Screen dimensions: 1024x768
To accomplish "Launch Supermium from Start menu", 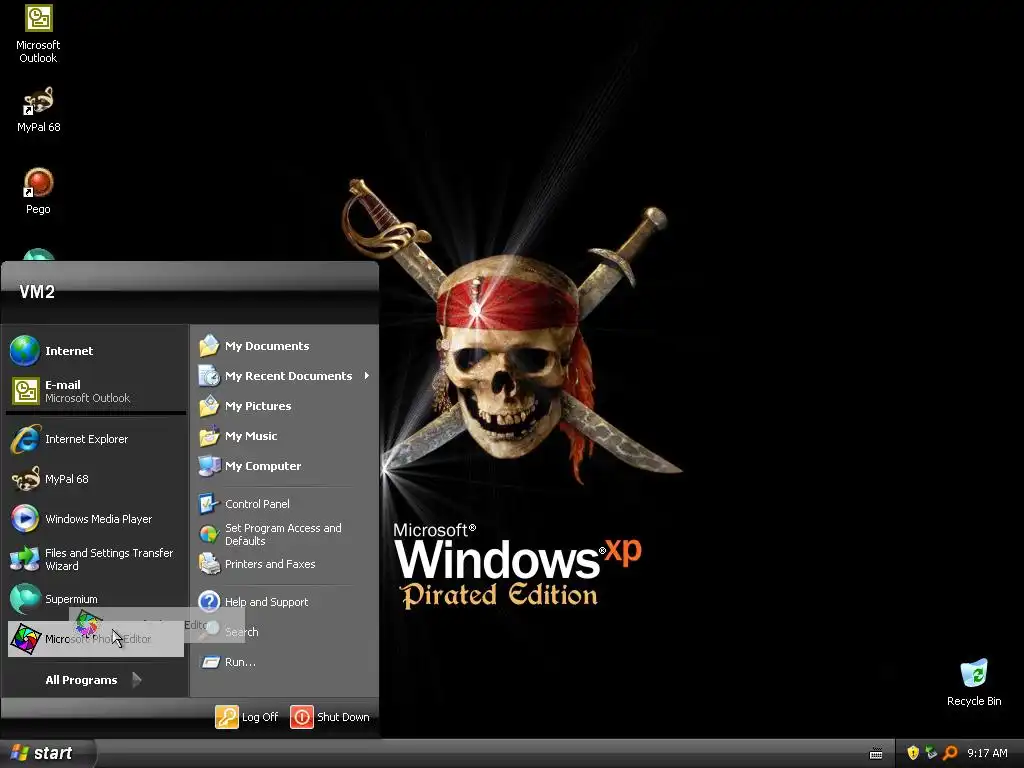I will 95,599.
